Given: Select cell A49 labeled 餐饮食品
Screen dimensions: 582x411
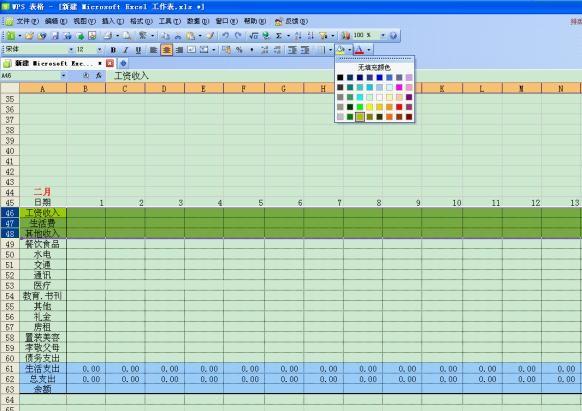Looking at the screenshot, I should click(43, 244).
